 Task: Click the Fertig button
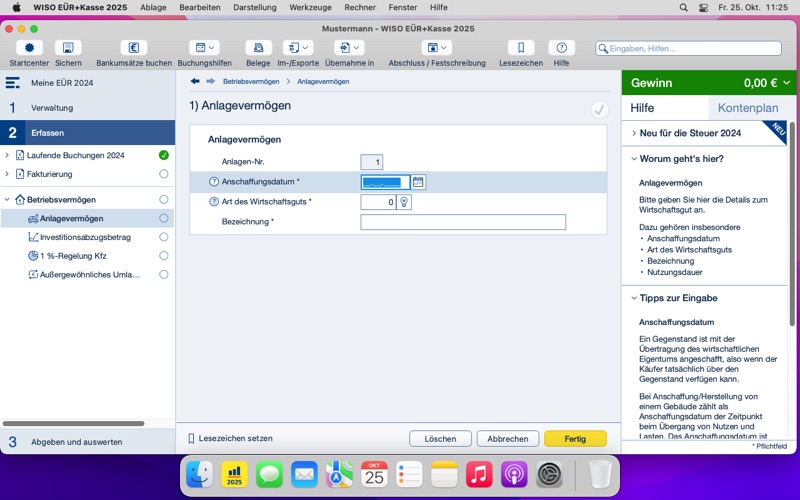pos(575,439)
